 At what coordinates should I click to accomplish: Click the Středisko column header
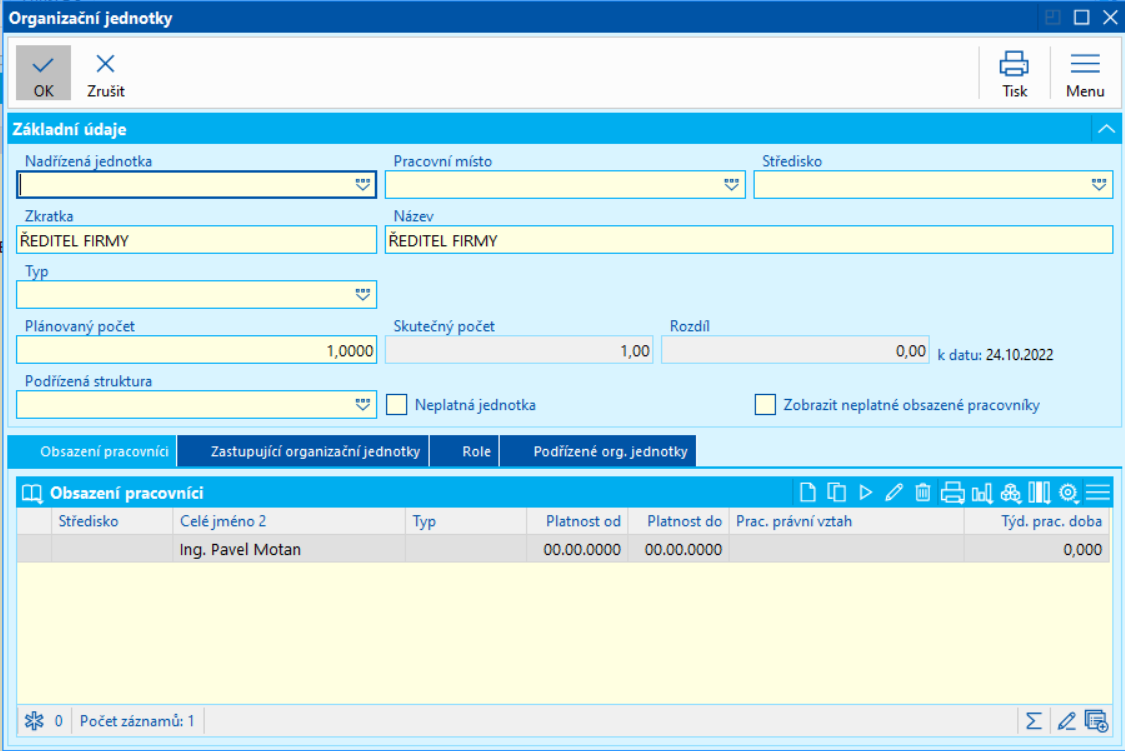pyautogui.click(x=112, y=521)
